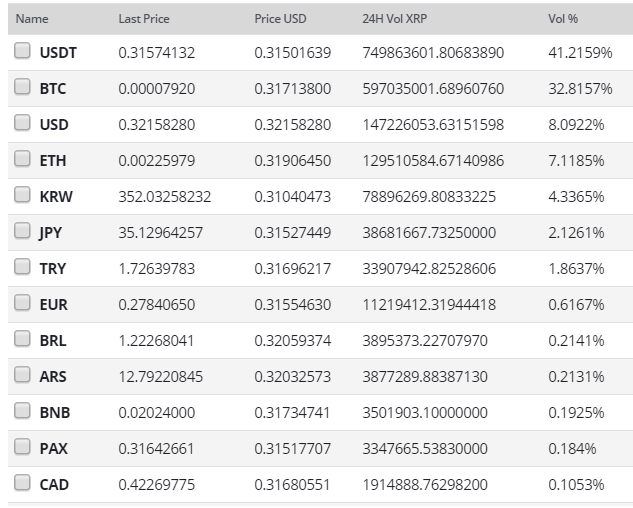Click volume 3501903.10000000
The height and width of the screenshot is (508, 633).
coord(425,413)
